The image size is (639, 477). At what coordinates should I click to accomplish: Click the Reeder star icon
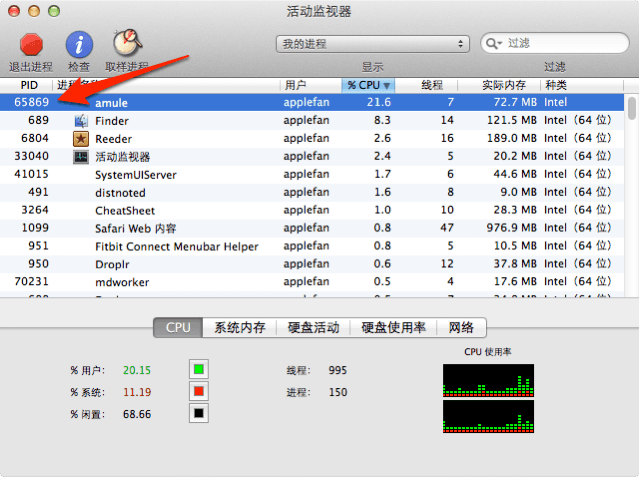(81, 139)
